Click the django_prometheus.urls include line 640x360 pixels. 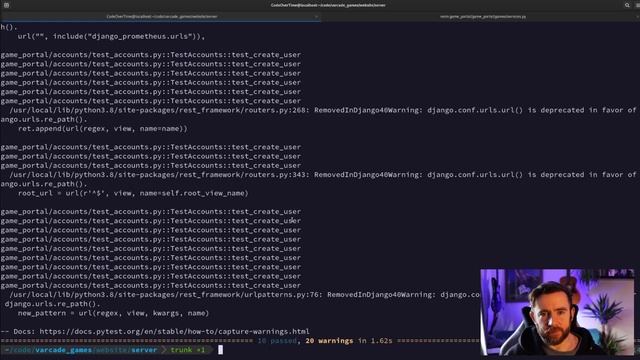point(111,36)
